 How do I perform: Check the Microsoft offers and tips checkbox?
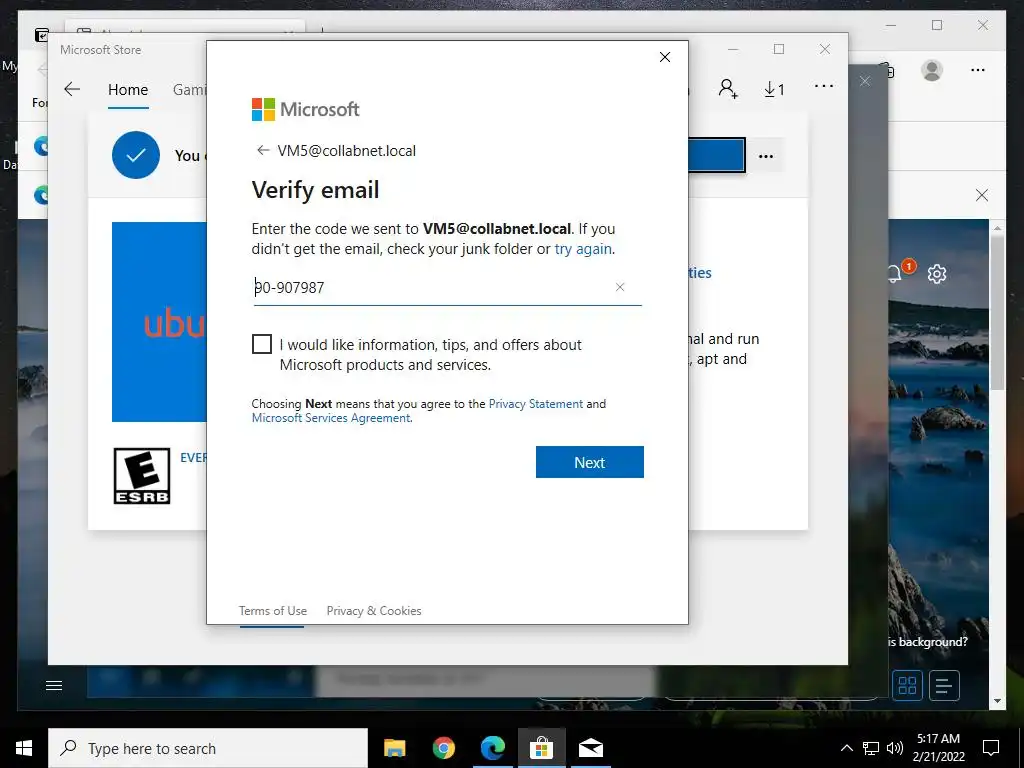point(262,344)
